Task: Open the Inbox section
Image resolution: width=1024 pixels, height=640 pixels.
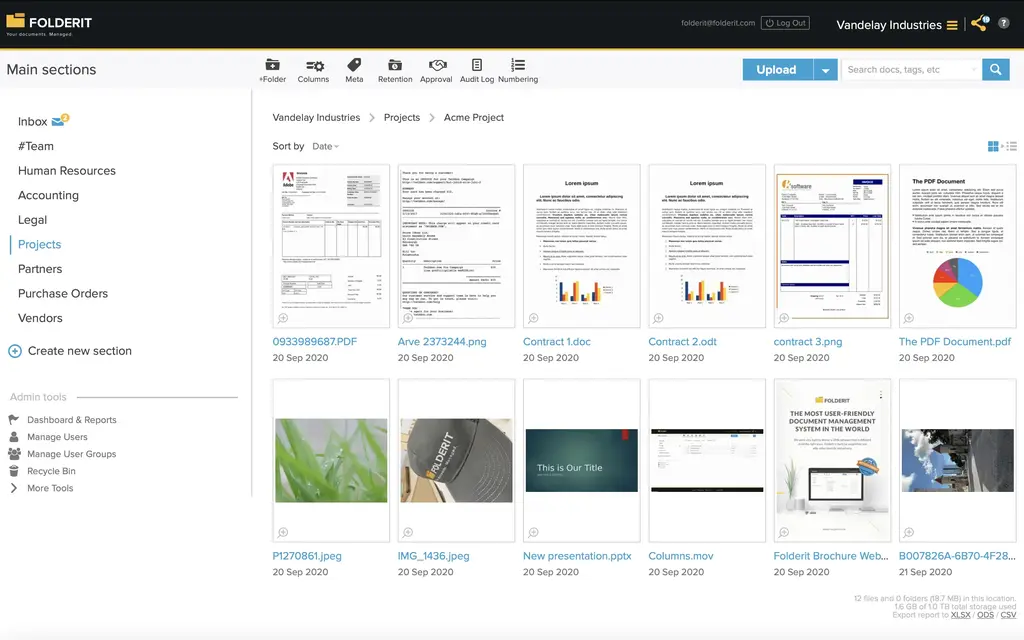Action: (33, 121)
